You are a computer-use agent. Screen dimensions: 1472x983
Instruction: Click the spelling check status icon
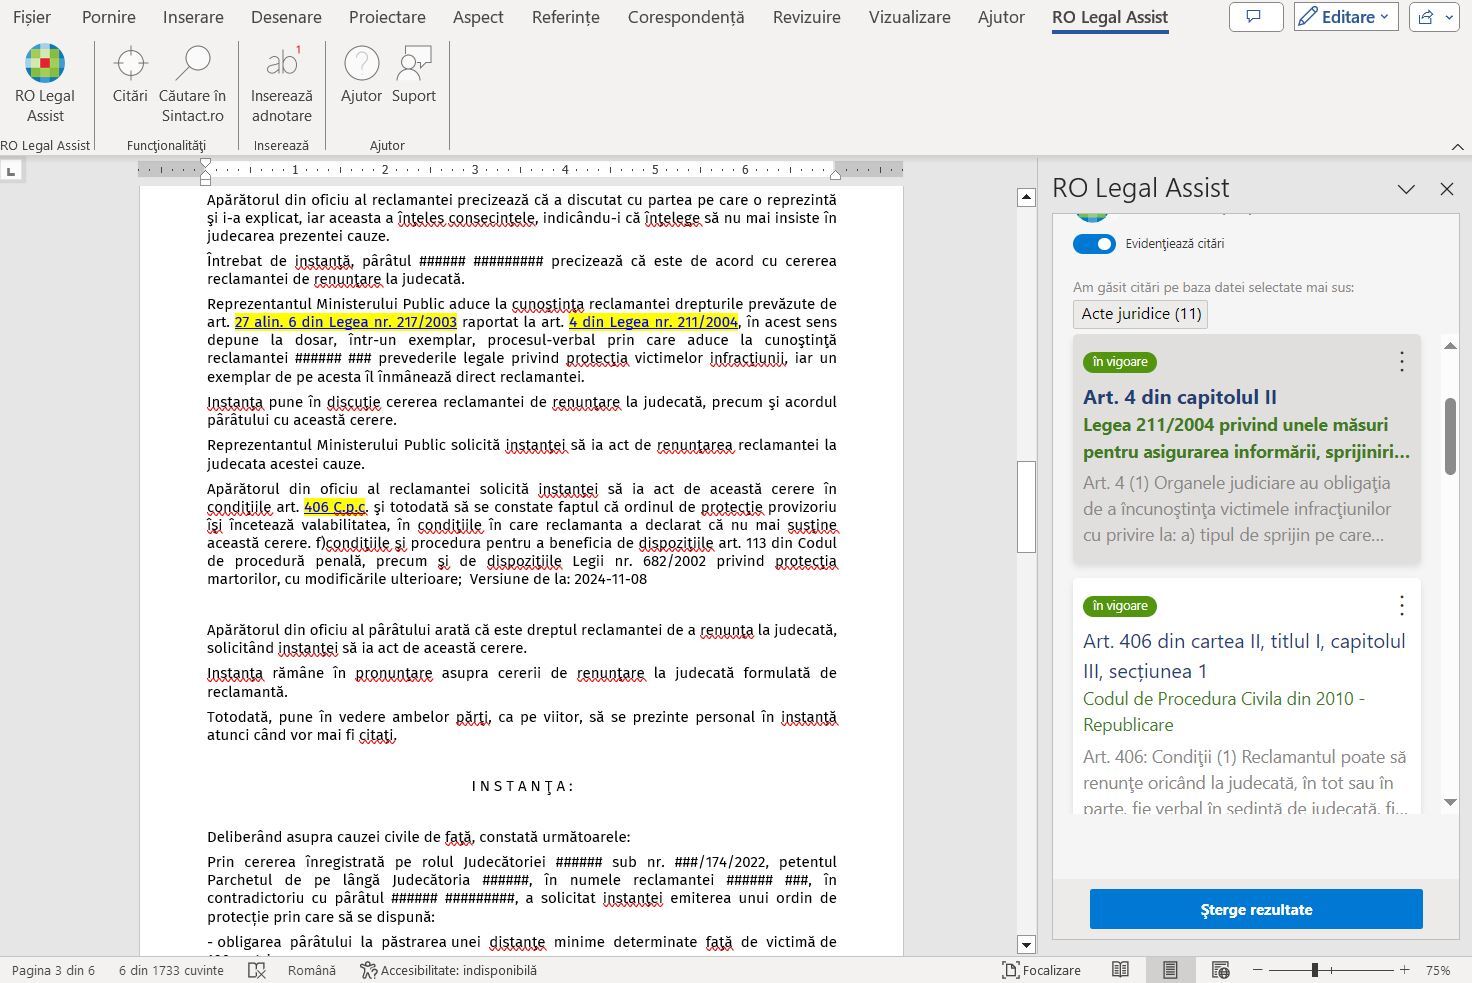pyautogui.click(x=257, y=970)
